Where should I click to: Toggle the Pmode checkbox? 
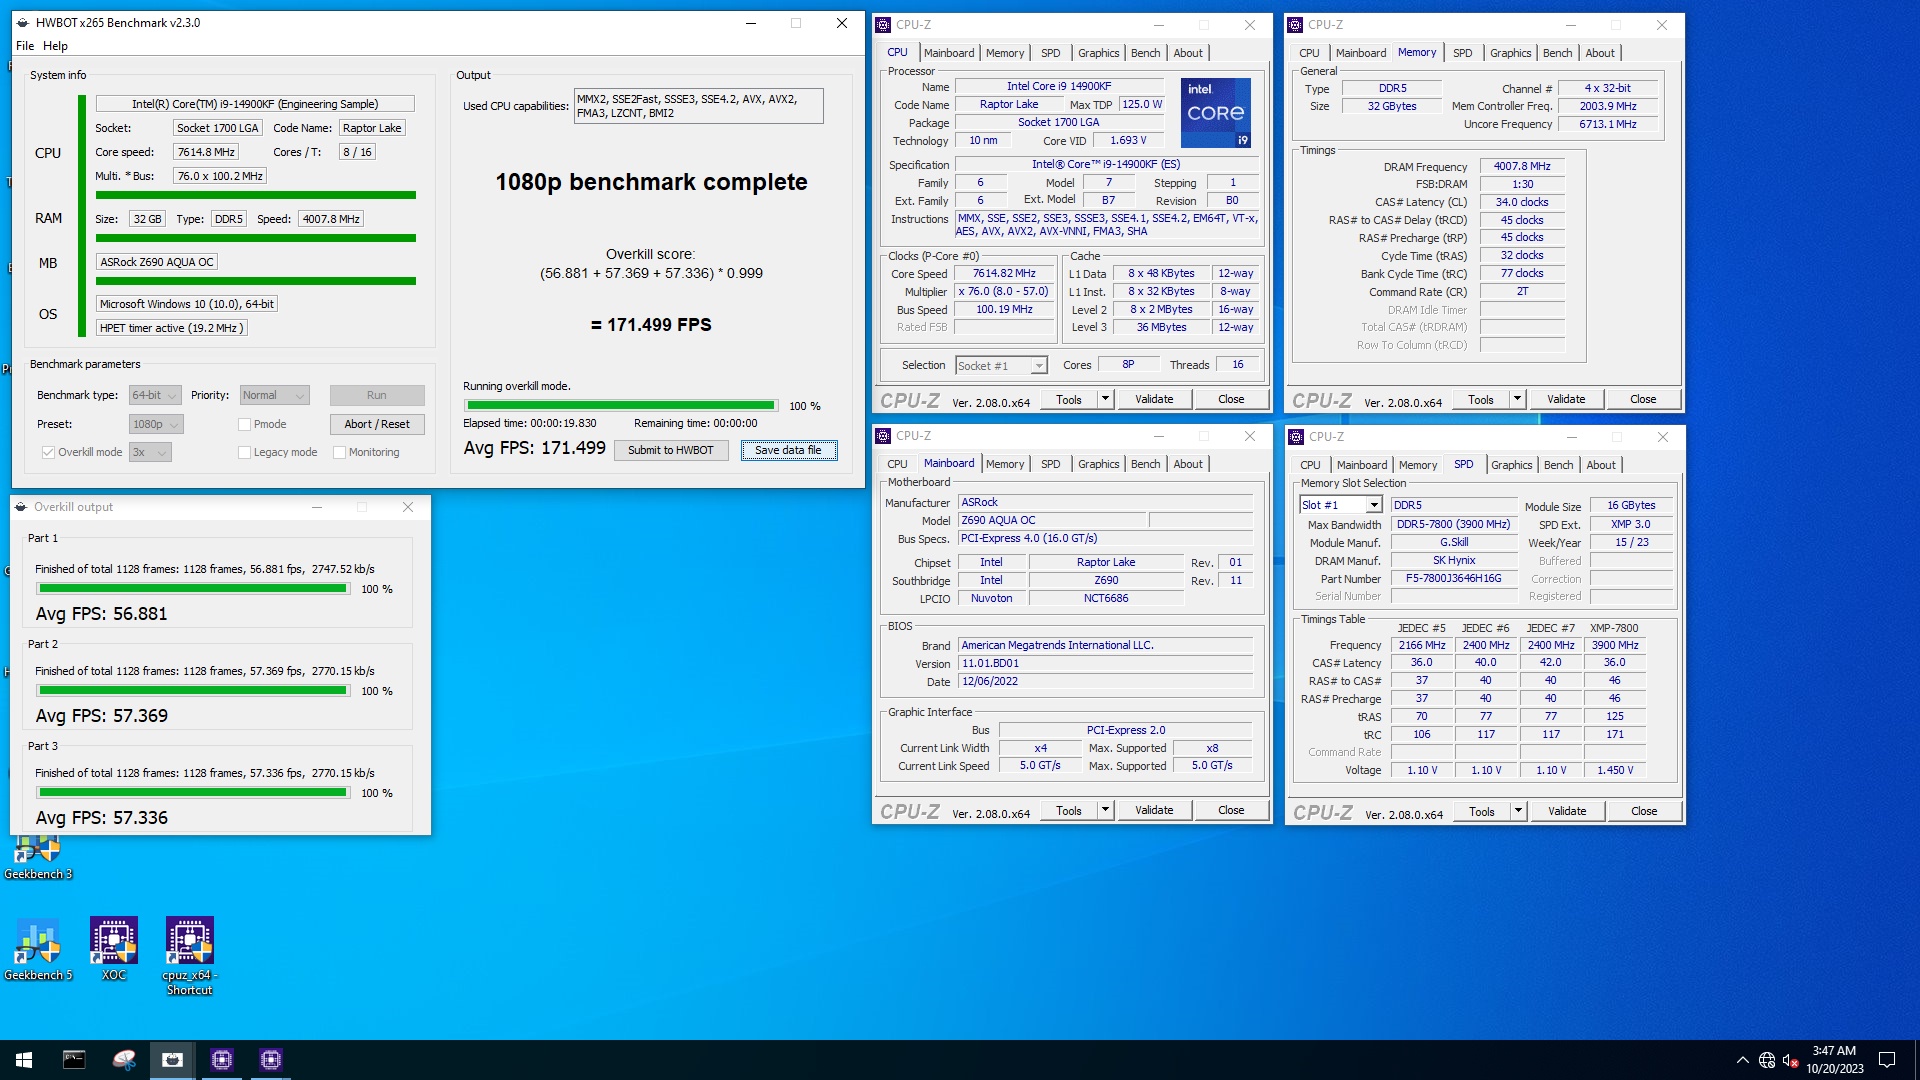pyautogui.click(x=244, y=424)
